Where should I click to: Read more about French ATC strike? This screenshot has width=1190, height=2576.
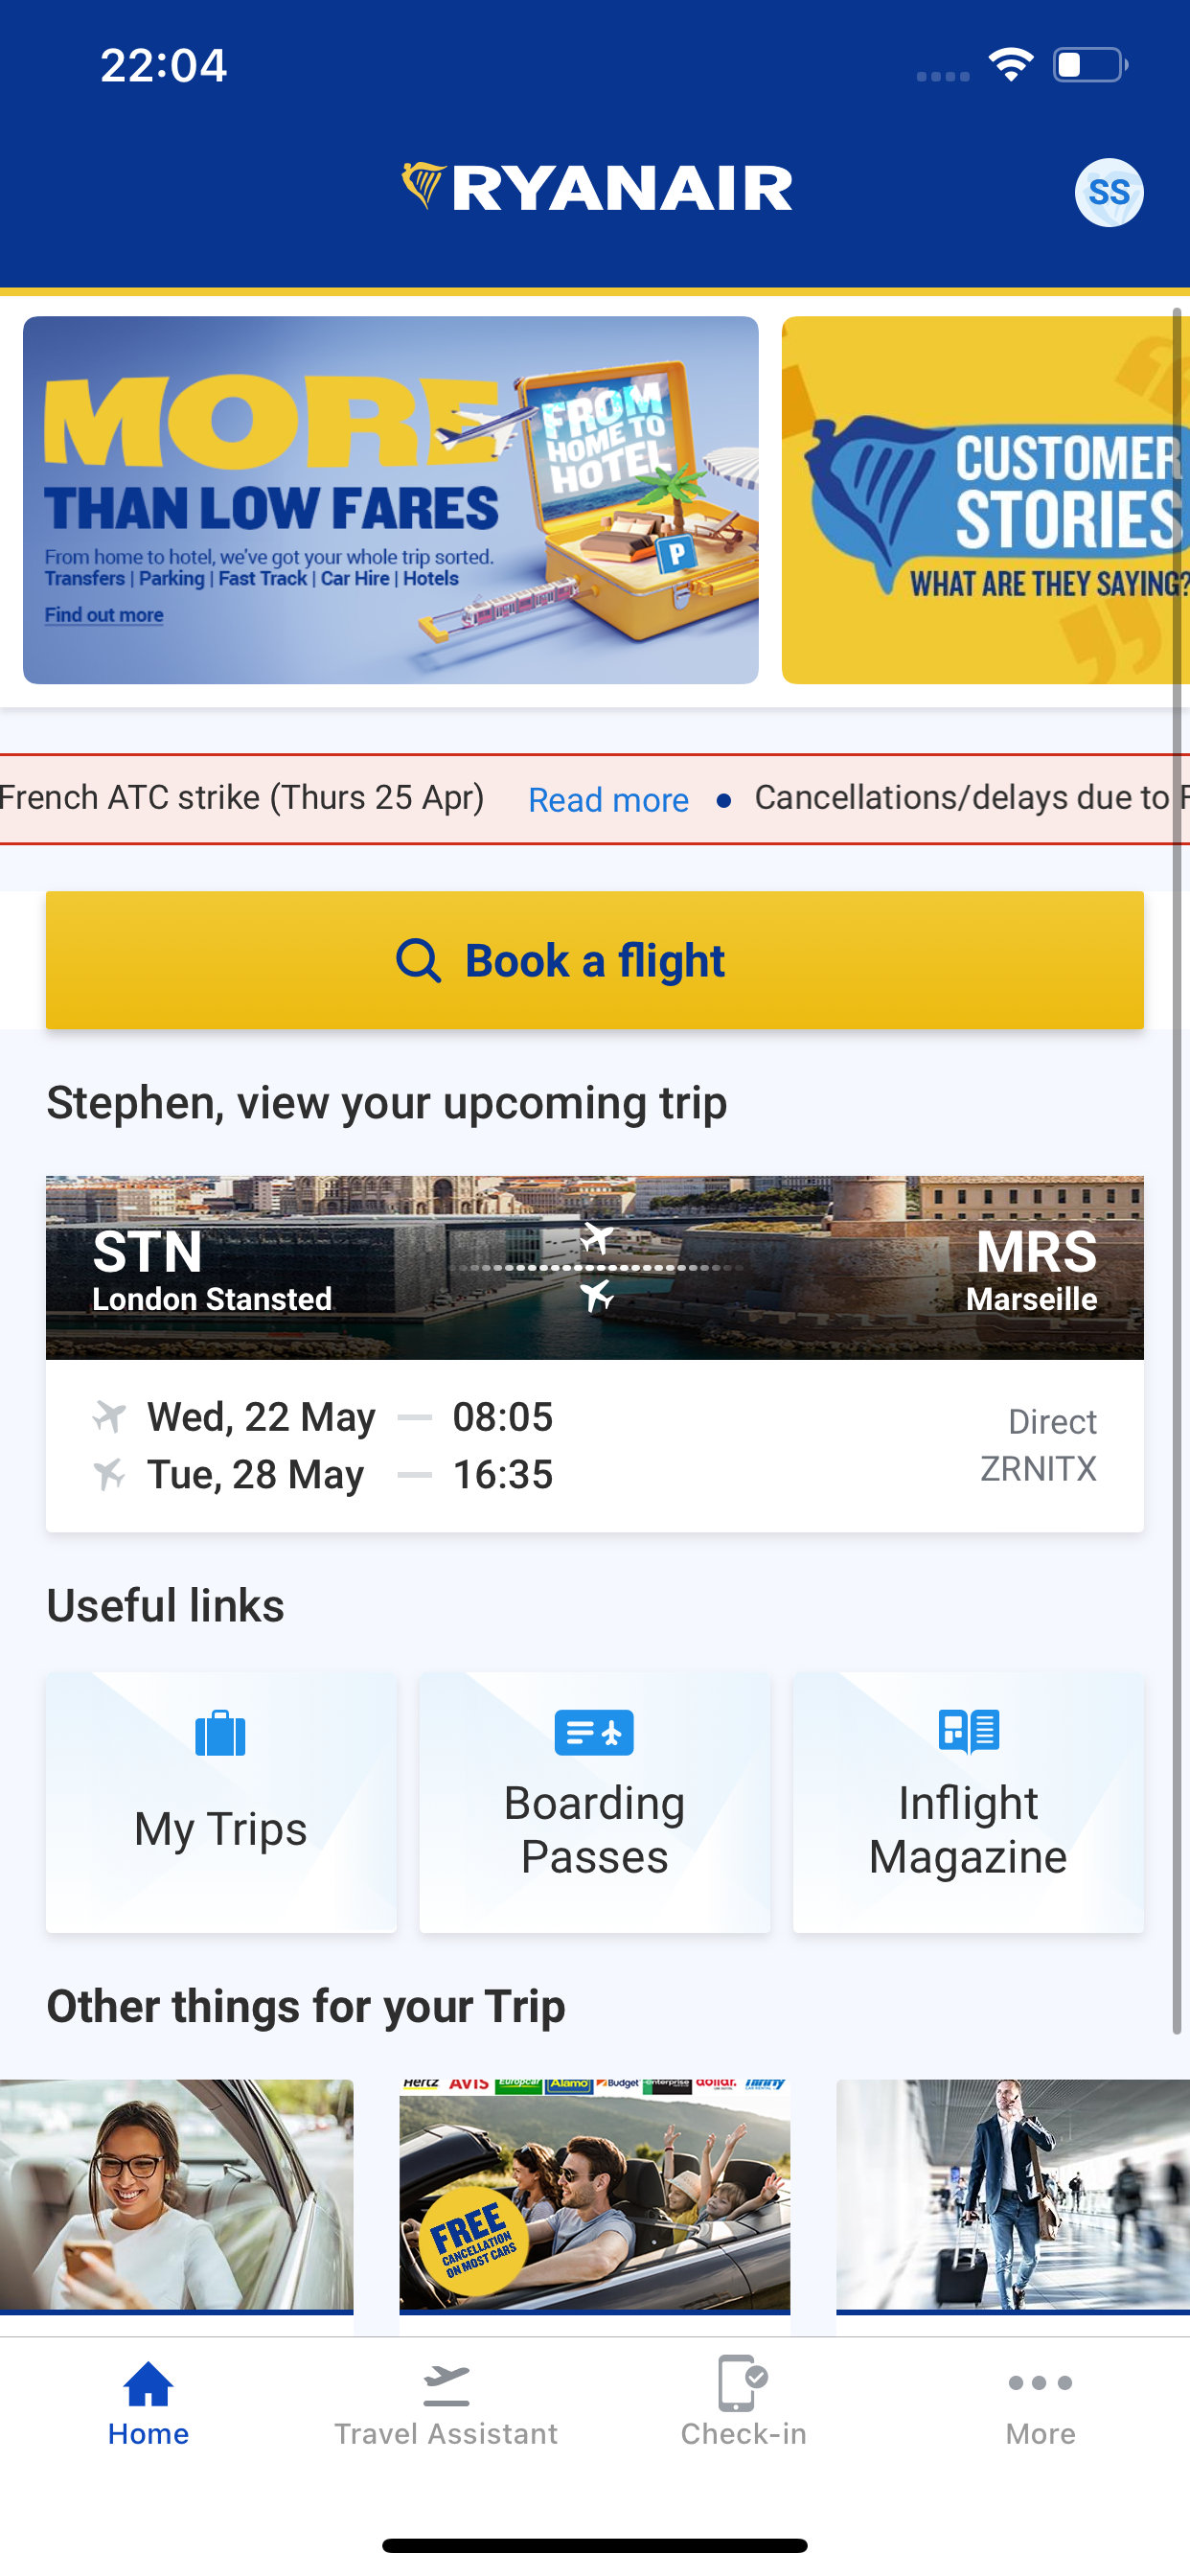click(608, 800)
